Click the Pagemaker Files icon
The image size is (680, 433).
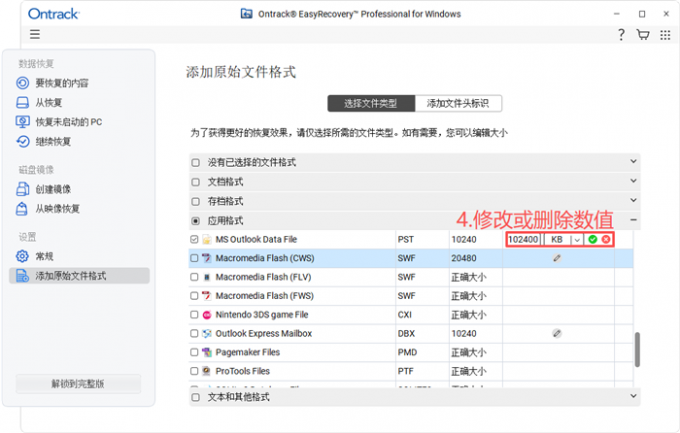[x=207, y=352]
